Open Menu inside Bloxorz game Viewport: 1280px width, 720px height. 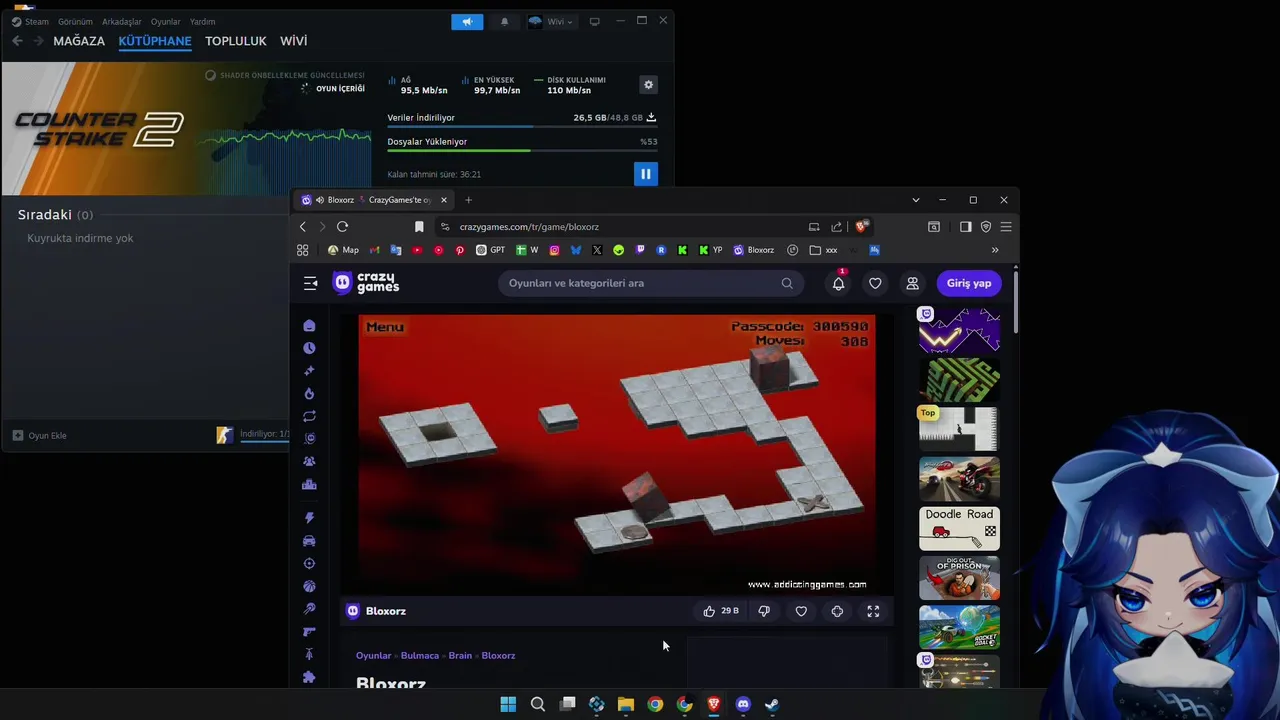click(385, 327)
